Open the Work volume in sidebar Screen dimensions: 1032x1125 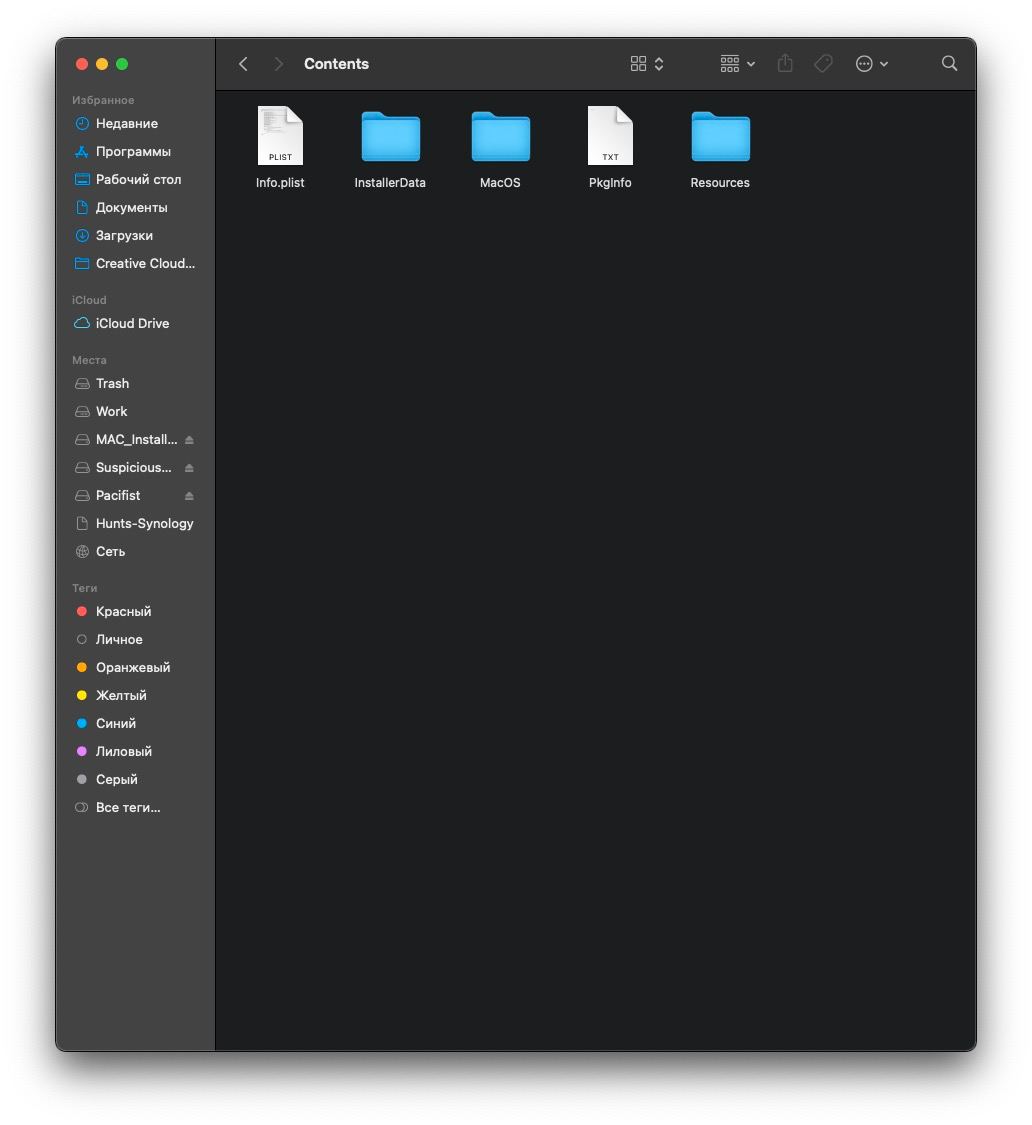tap(135, 411)
